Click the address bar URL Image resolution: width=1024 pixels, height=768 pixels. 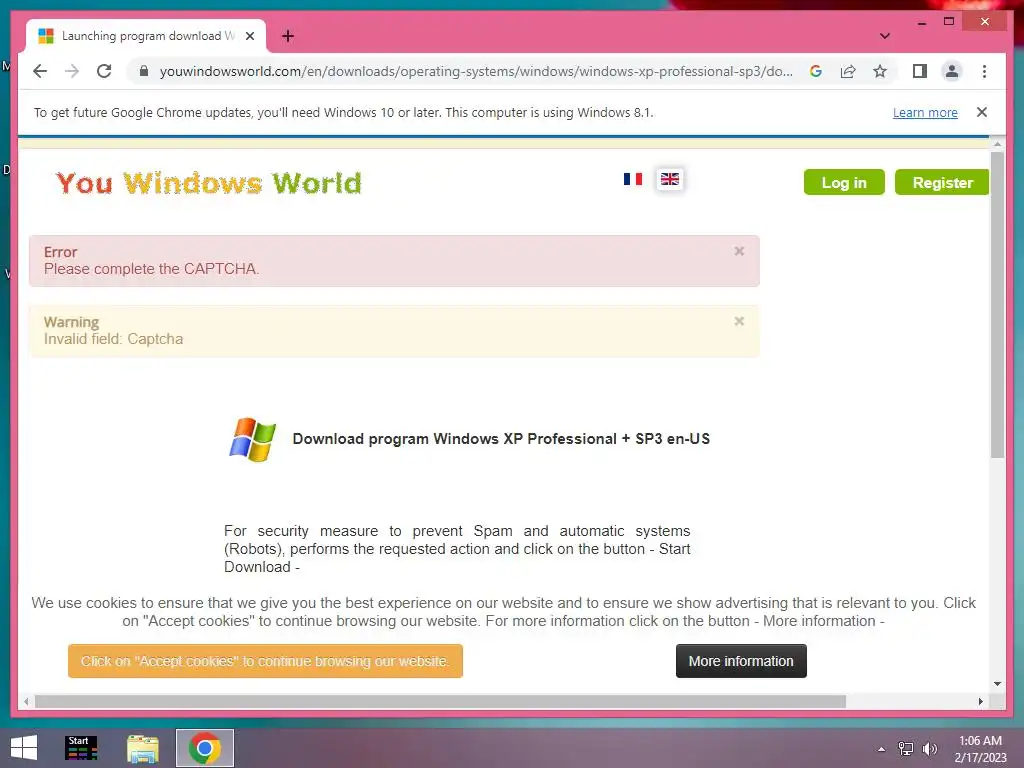coord(476,71)
